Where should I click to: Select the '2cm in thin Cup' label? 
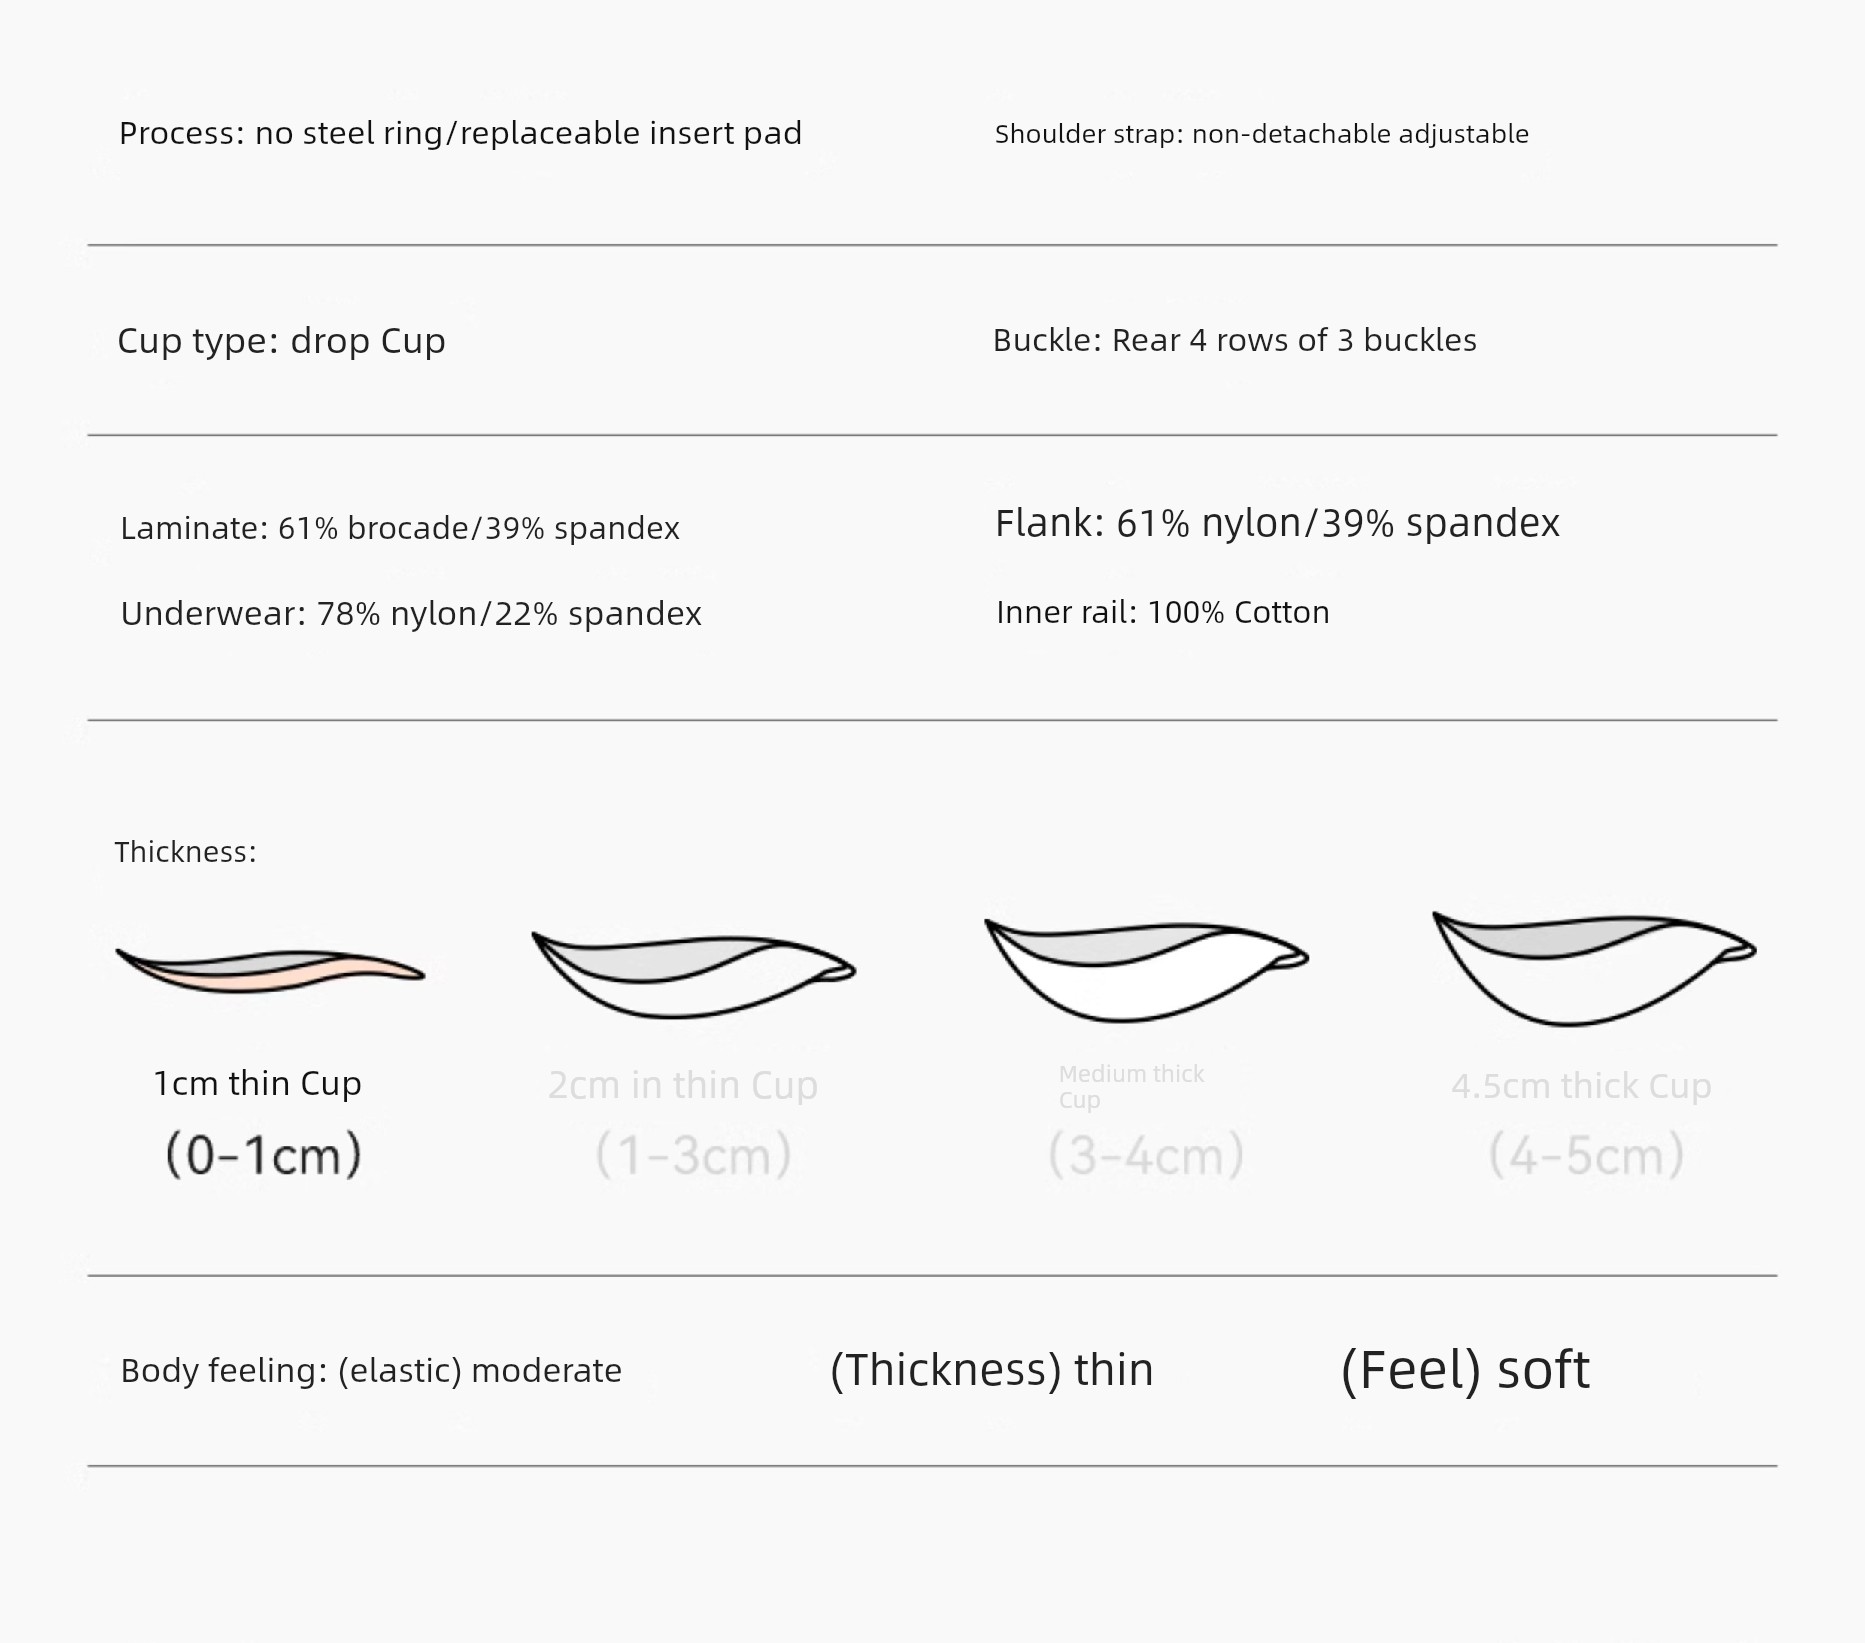683,1086
